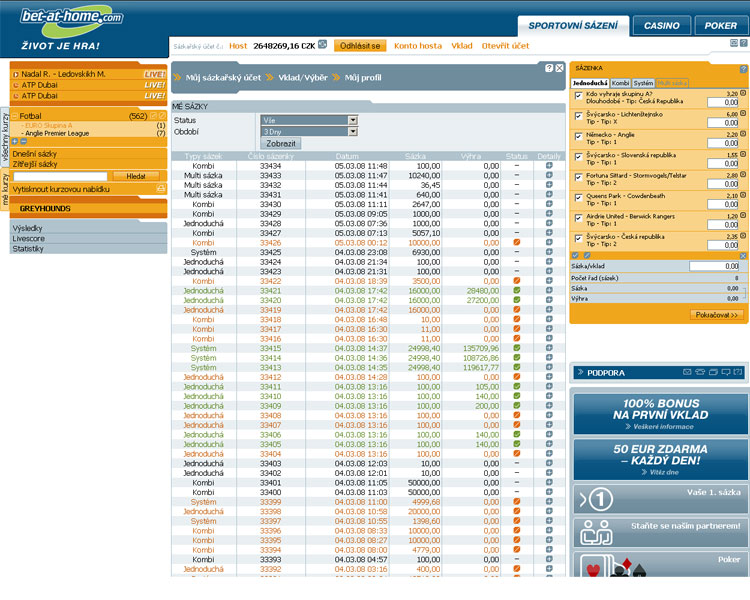Click the help question mark in Sázenka panel
Viewport: 750px width, 600px height.
tap(743, 70)
